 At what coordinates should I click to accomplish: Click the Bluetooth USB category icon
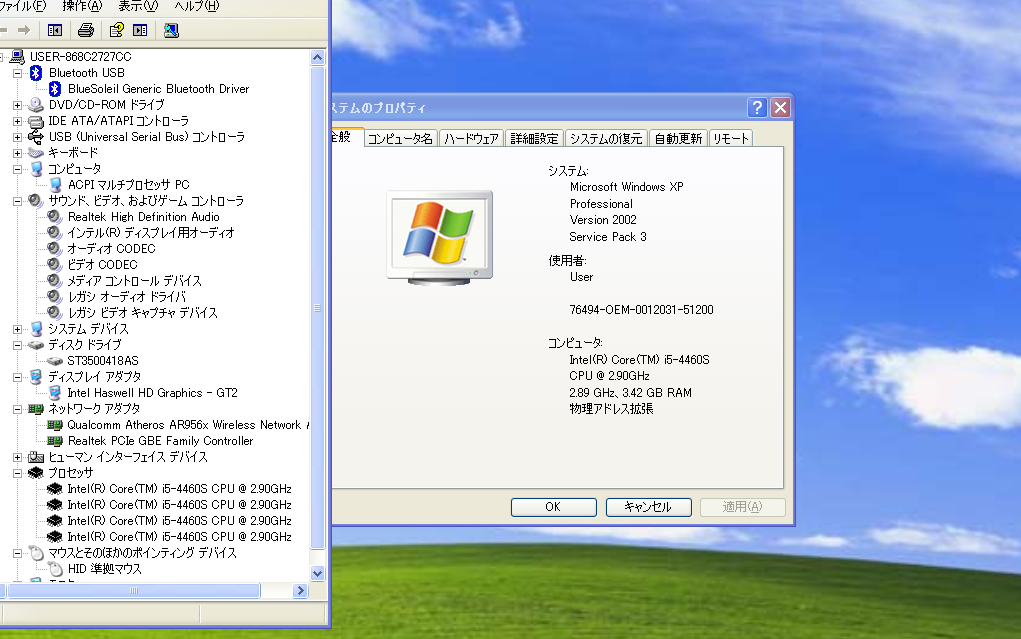[x=36, y=73]
